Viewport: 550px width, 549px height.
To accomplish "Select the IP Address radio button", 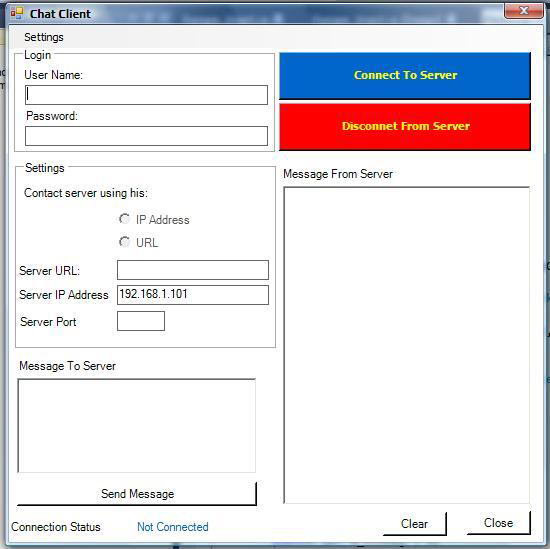I will (124, 219).
